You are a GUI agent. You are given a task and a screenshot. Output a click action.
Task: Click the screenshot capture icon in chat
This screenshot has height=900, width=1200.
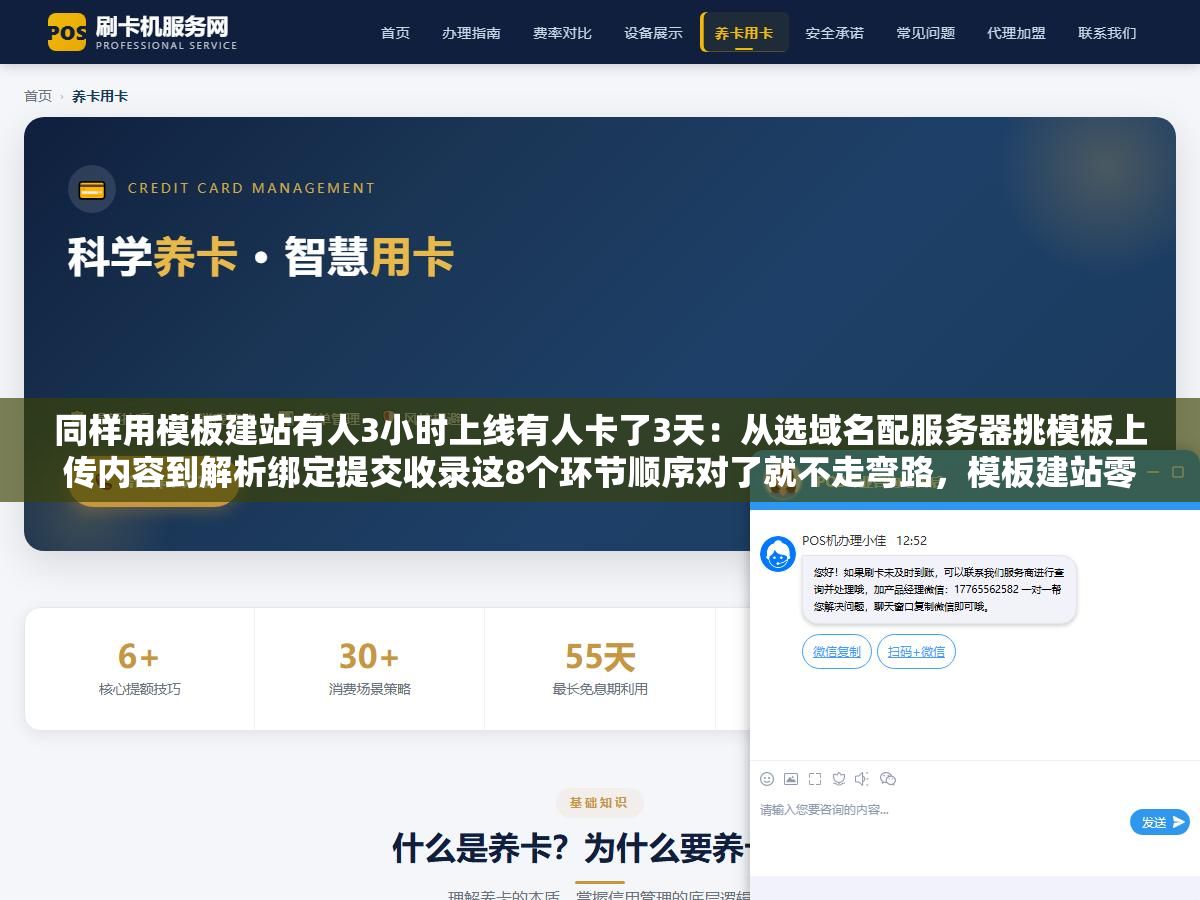point(815,779)
